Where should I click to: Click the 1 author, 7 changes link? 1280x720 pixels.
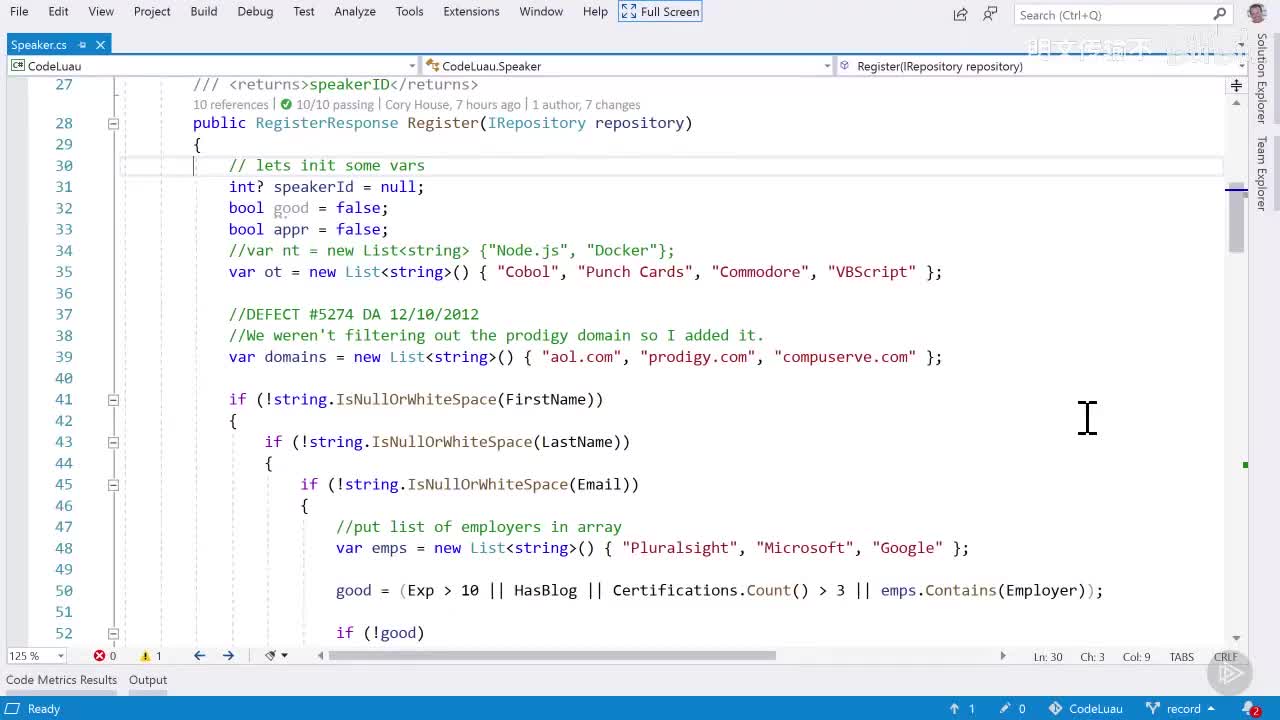(x=586, y=104)
